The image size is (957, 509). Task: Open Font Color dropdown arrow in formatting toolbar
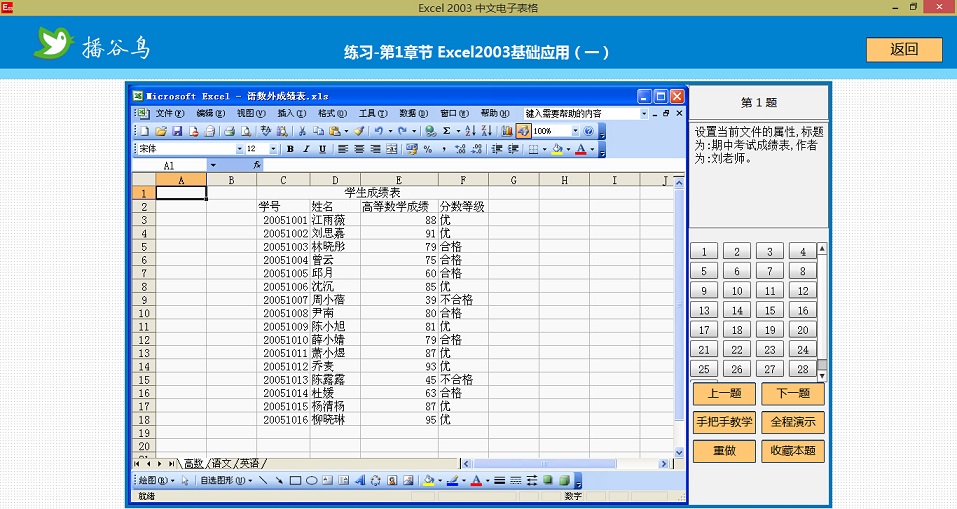(x=592, y=149)
